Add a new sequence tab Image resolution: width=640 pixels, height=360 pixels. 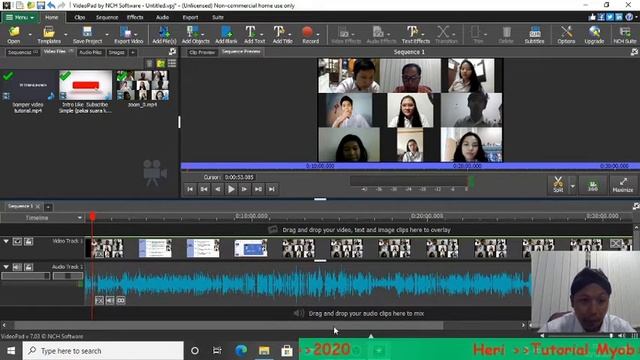click(x=48, y=207)
